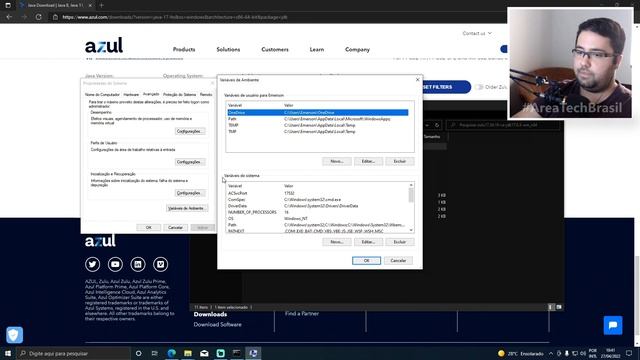The image size is (640, 360).
Task: Click the SET FILTERS button
Action: (446, 87)
